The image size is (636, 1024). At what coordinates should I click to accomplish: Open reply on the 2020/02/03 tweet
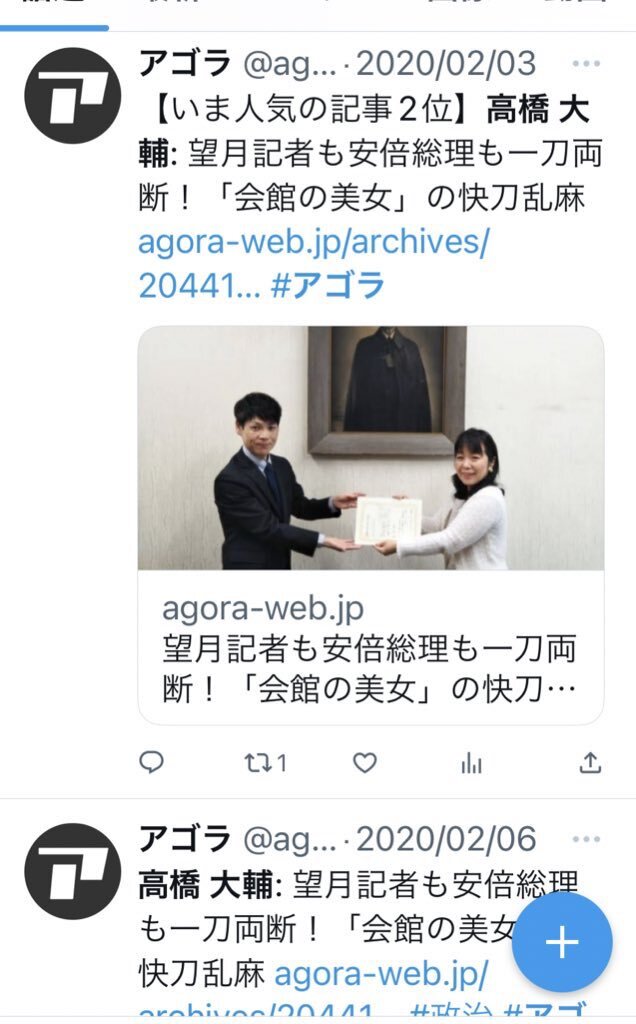[x=151, y=761]
